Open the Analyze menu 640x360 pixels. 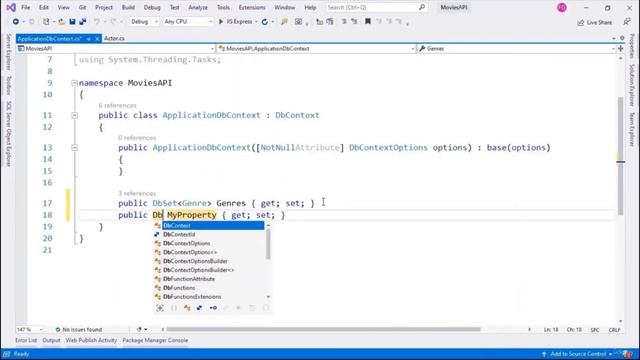[198, 7]
